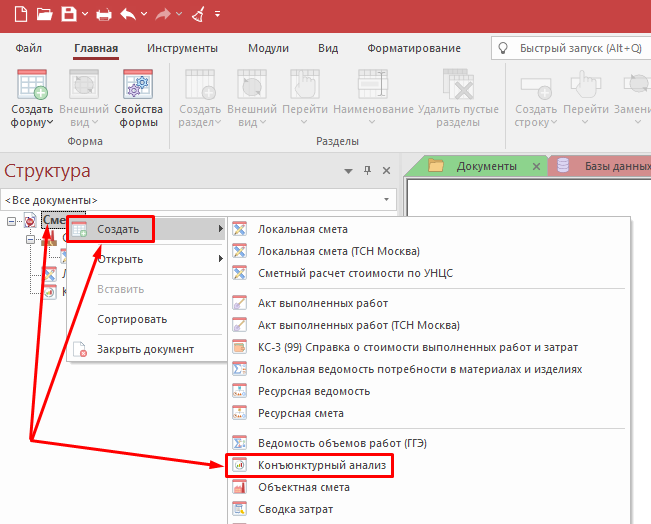Close the 'Документы' tab with its X

click(x=537, y=166)
